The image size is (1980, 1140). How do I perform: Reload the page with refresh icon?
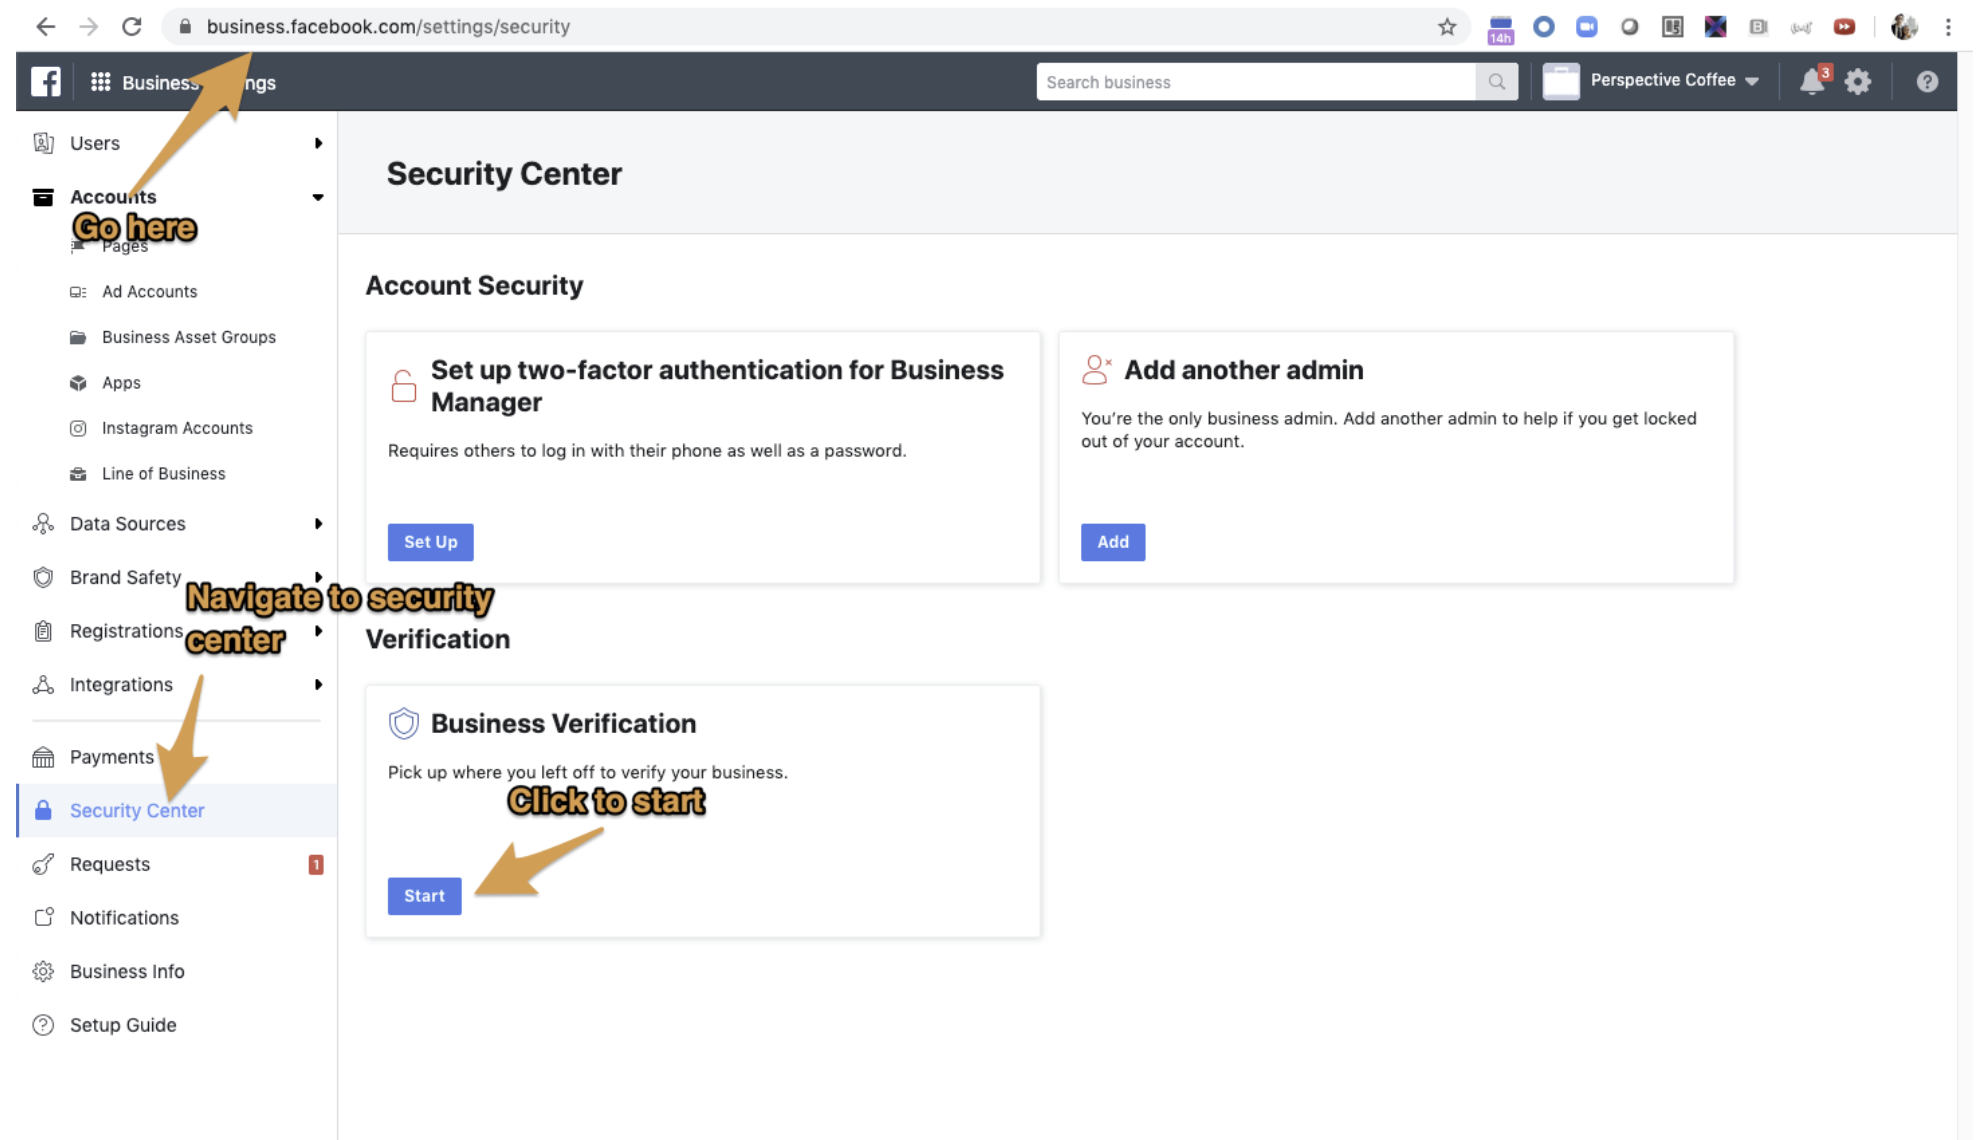132,27
